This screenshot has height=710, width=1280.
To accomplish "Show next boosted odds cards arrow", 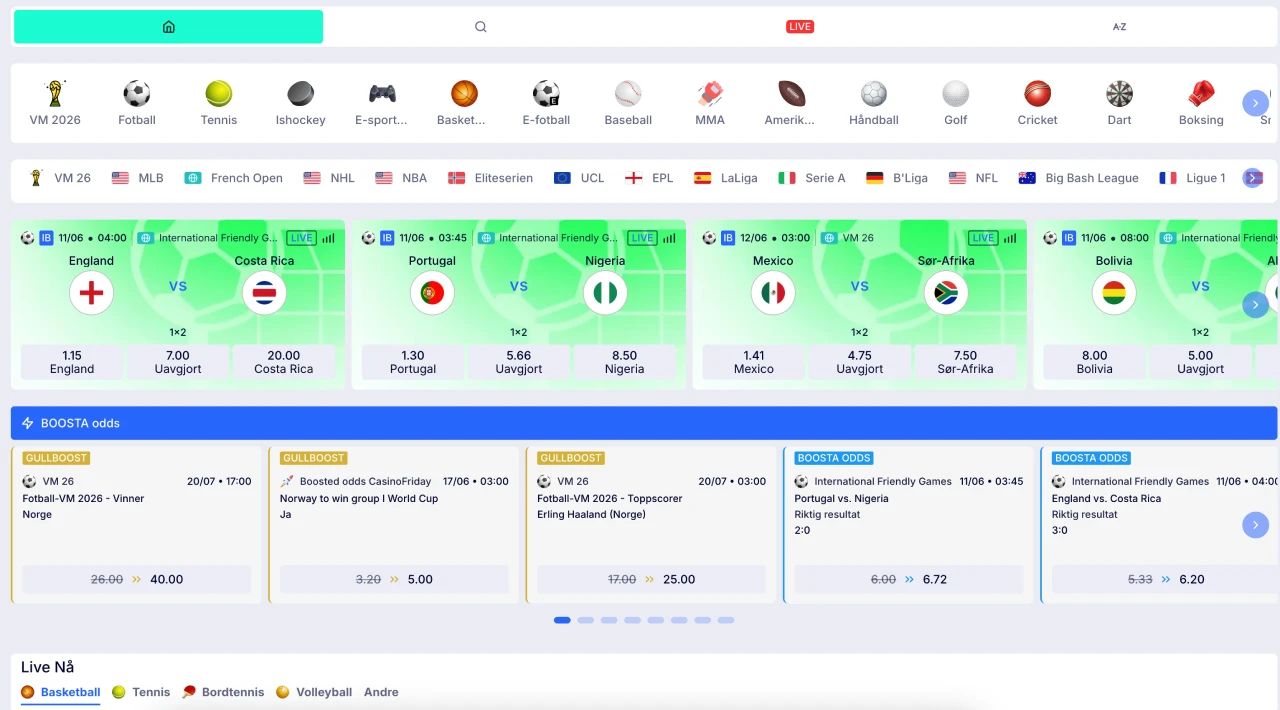I will pyautogui.click(x=1255, y=525).
